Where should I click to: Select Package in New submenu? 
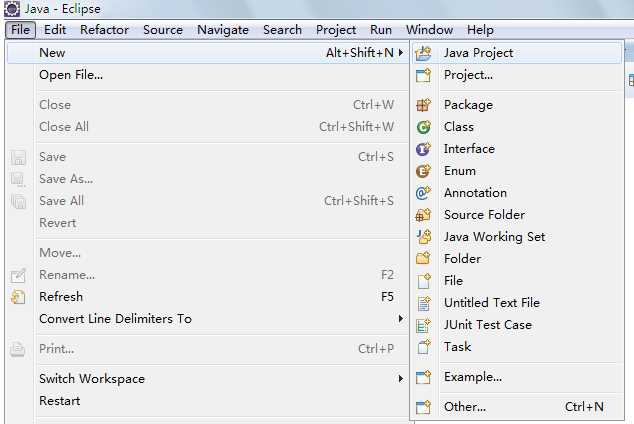point(517,105)
